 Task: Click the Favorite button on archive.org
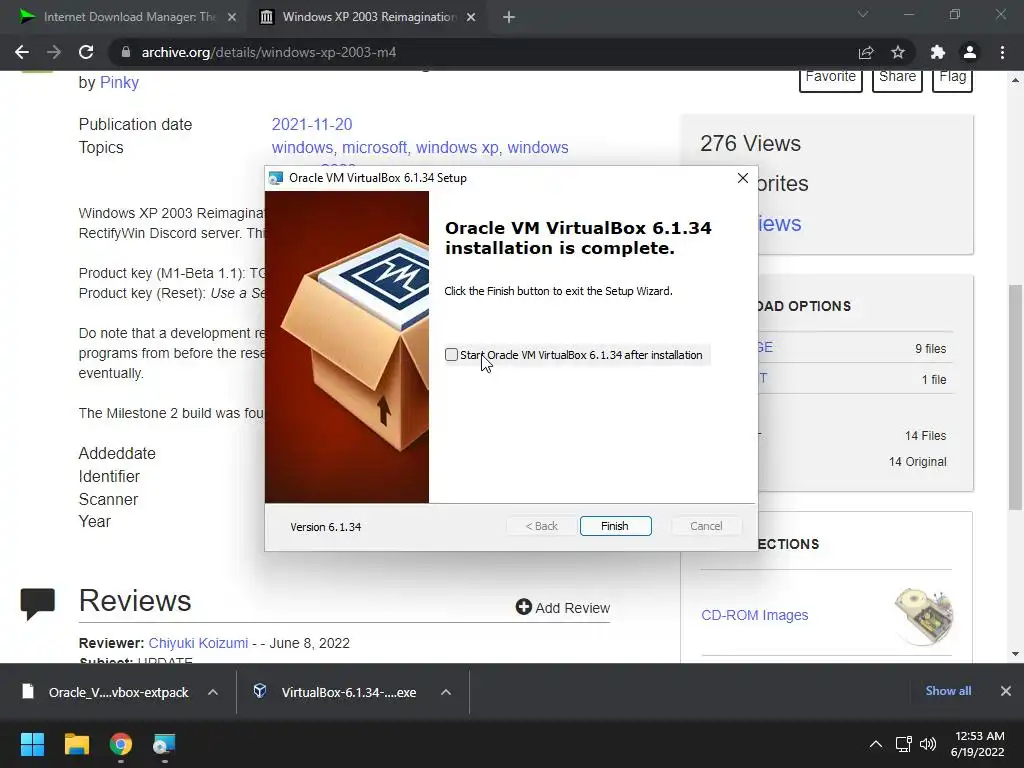click(831, 78)
